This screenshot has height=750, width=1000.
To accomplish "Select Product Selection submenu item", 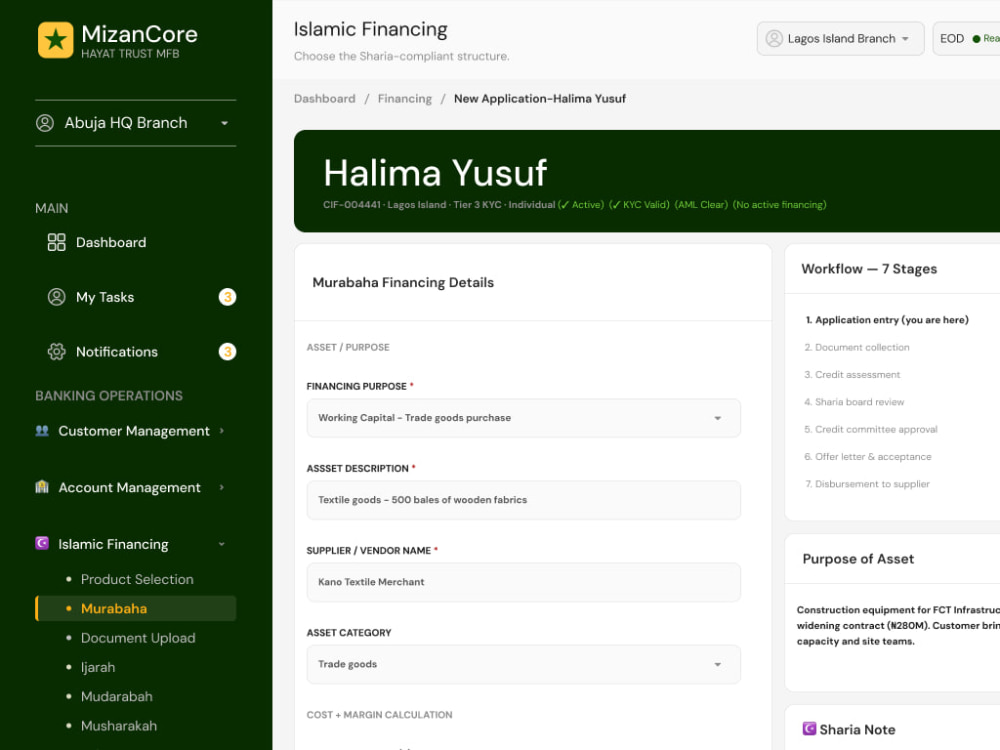I will (x=137, y=579).
